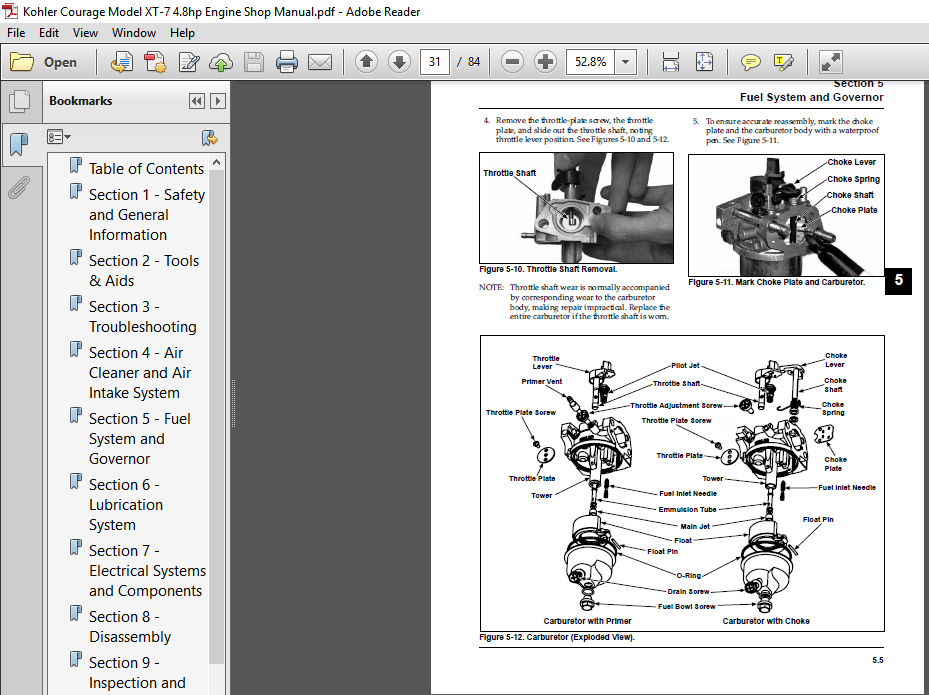Click the Figure 5-11 choke plate photo
Viewport: 929px width, 695px height.
point(786,215)
